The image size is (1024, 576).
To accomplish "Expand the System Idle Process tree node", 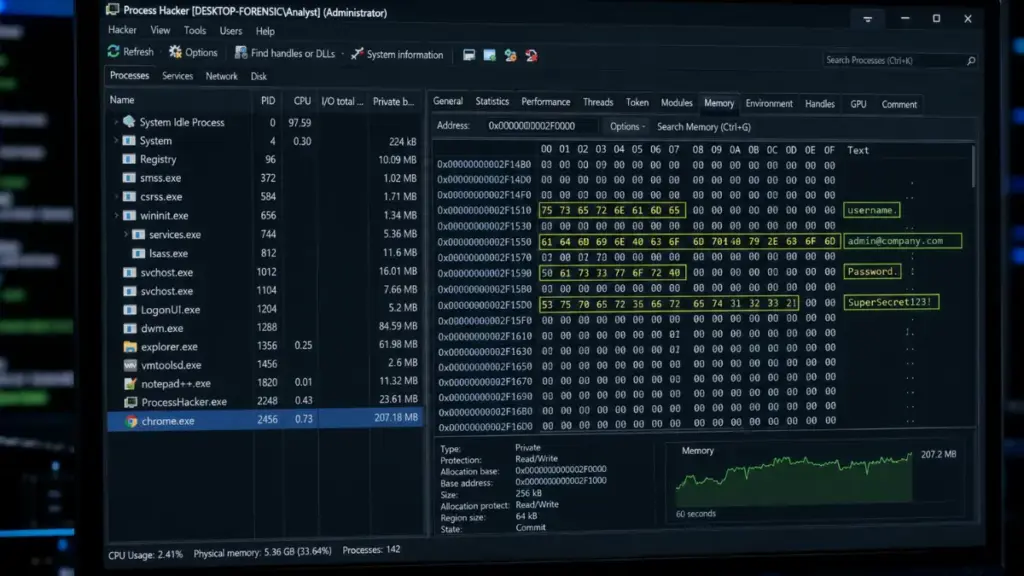I will click(116, 122).
